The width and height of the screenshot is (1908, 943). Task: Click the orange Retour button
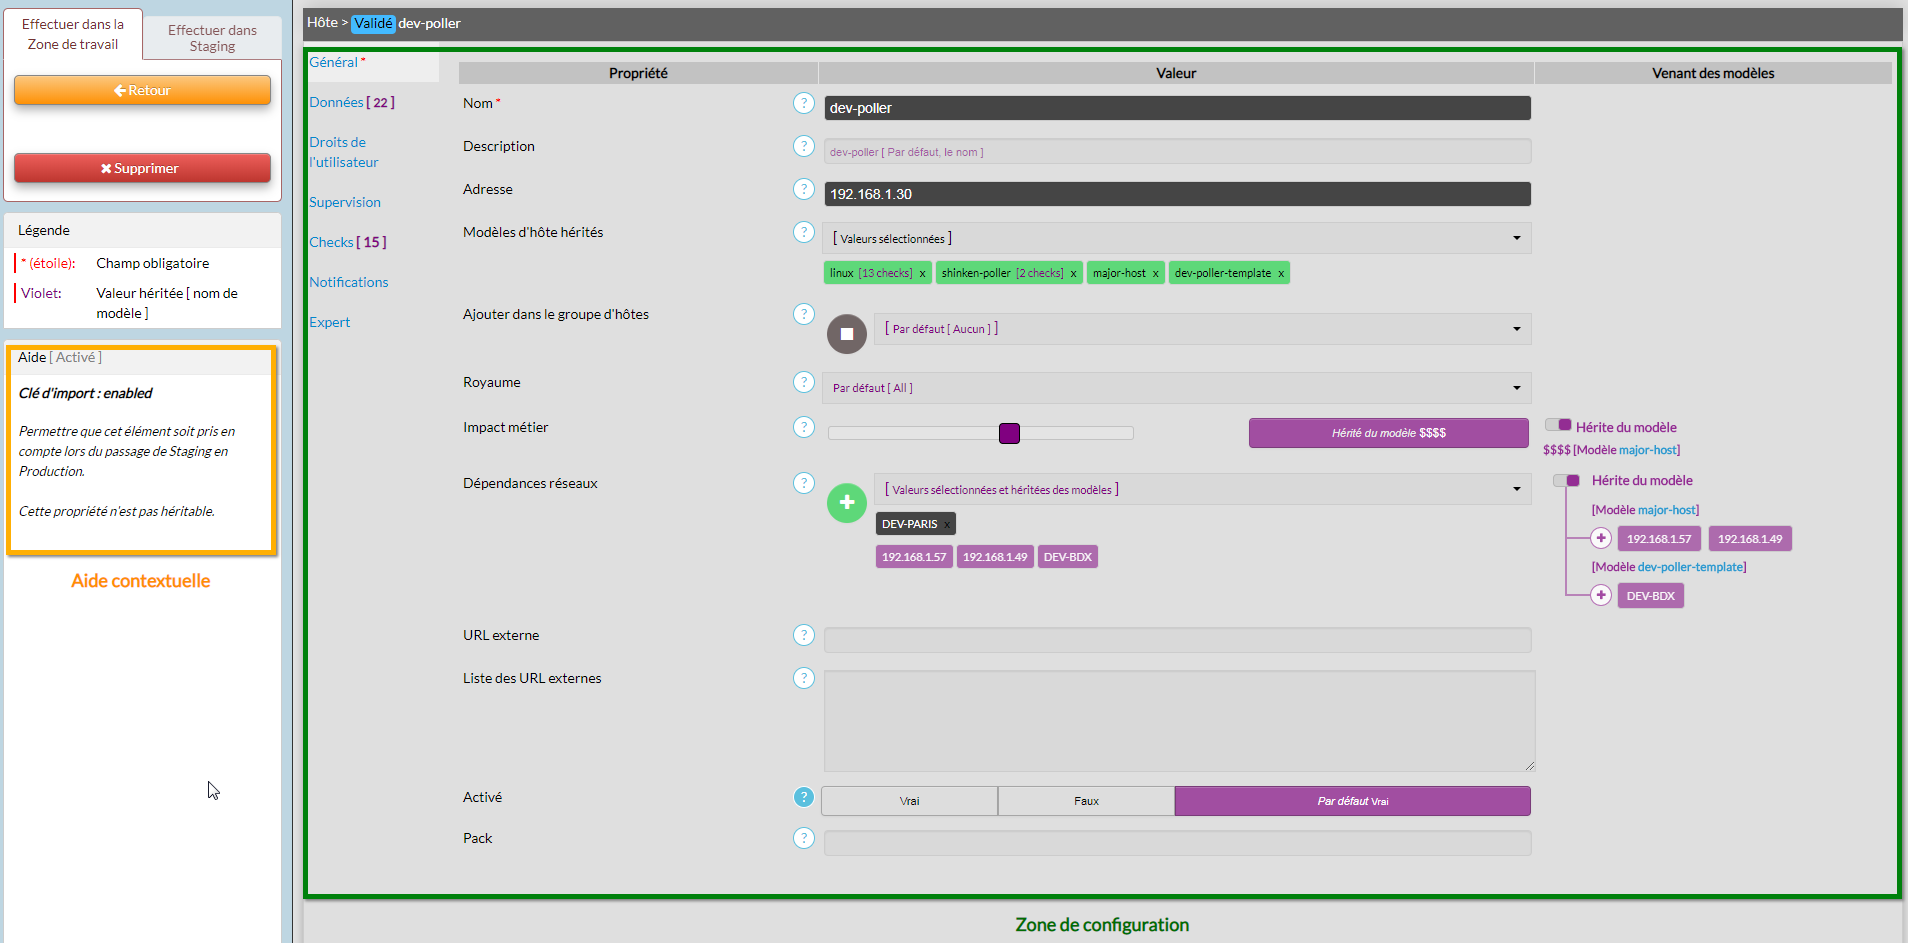pyautogui.click(x=142, y=90)
